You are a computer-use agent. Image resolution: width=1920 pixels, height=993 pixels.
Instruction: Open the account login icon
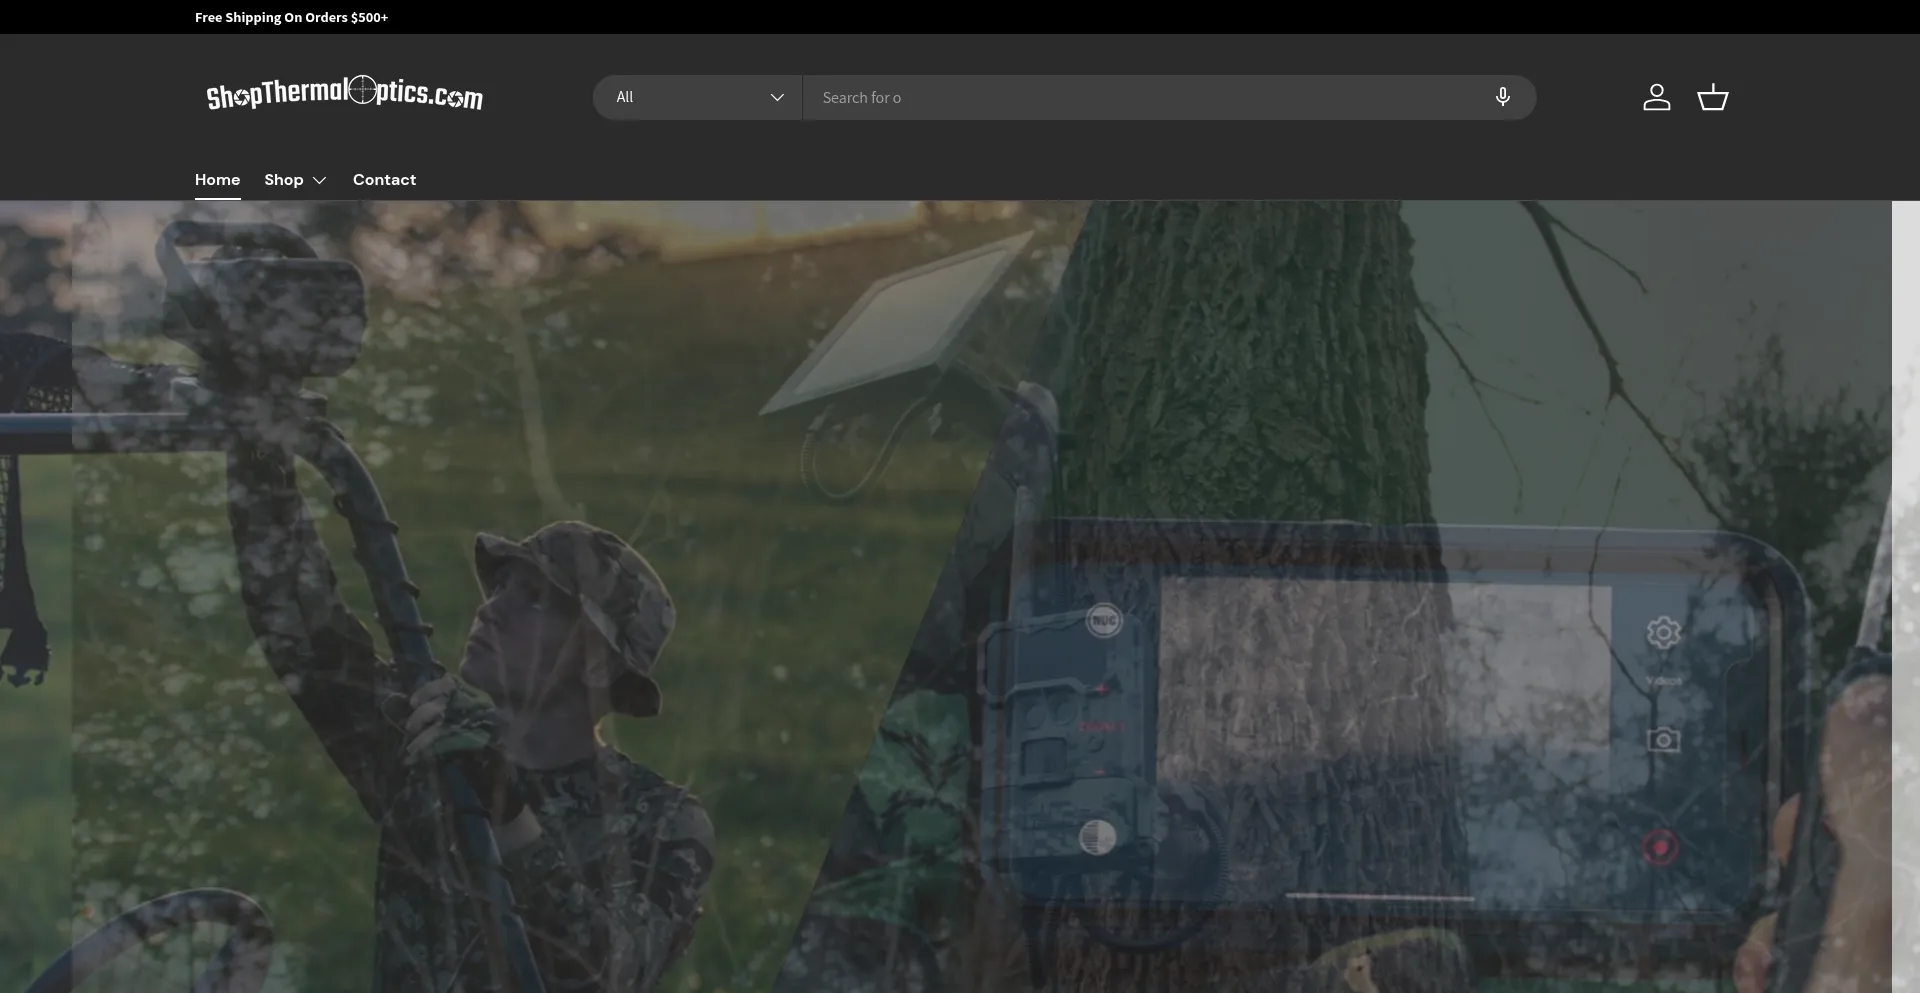(x=1656, y=97)
